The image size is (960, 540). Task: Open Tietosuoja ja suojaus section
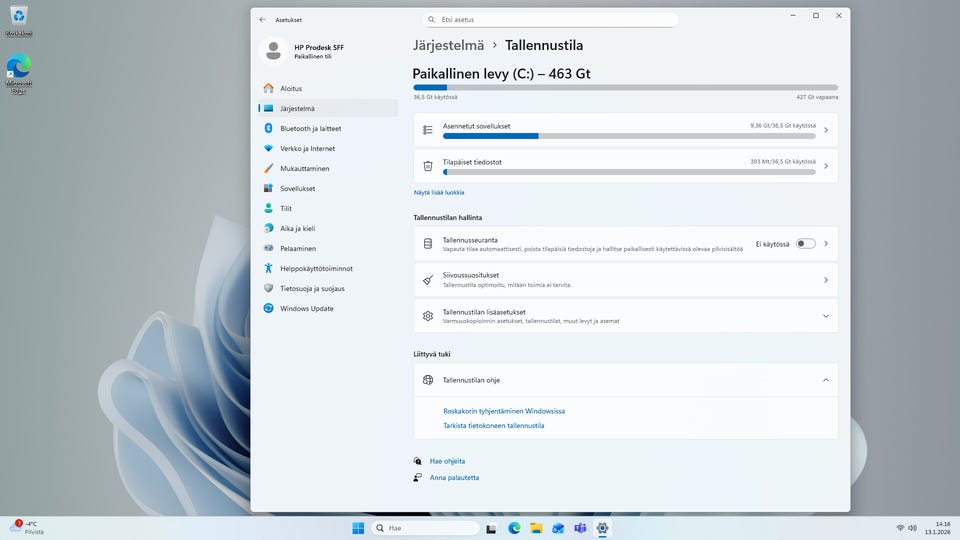pyautogui.click(x=312, y=288)
